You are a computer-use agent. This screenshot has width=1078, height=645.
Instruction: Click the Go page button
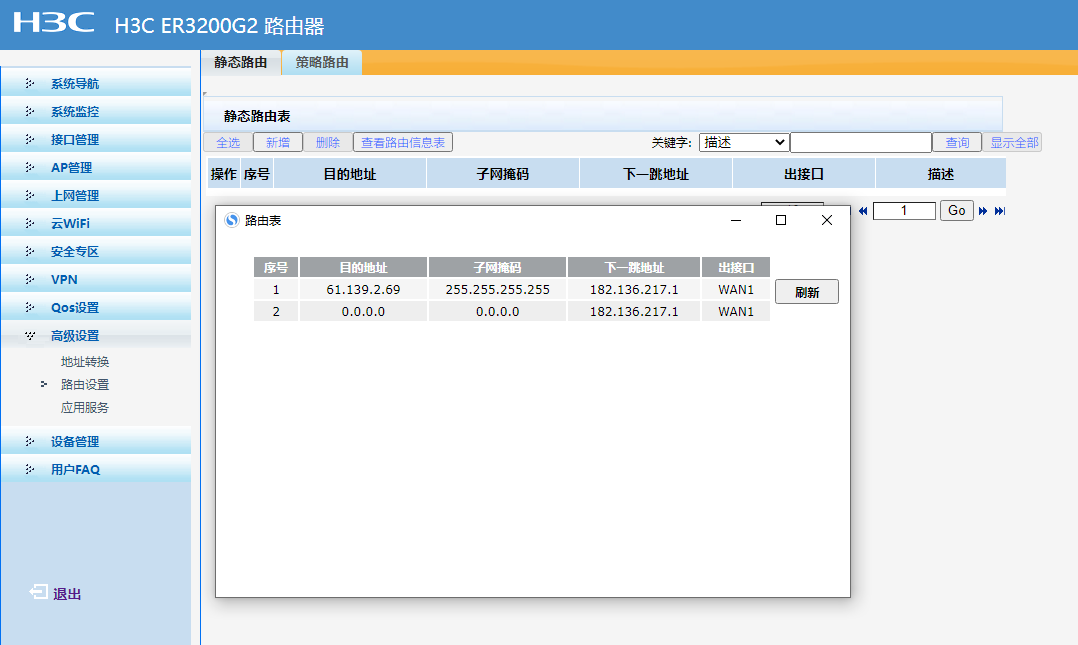point(957,210)
